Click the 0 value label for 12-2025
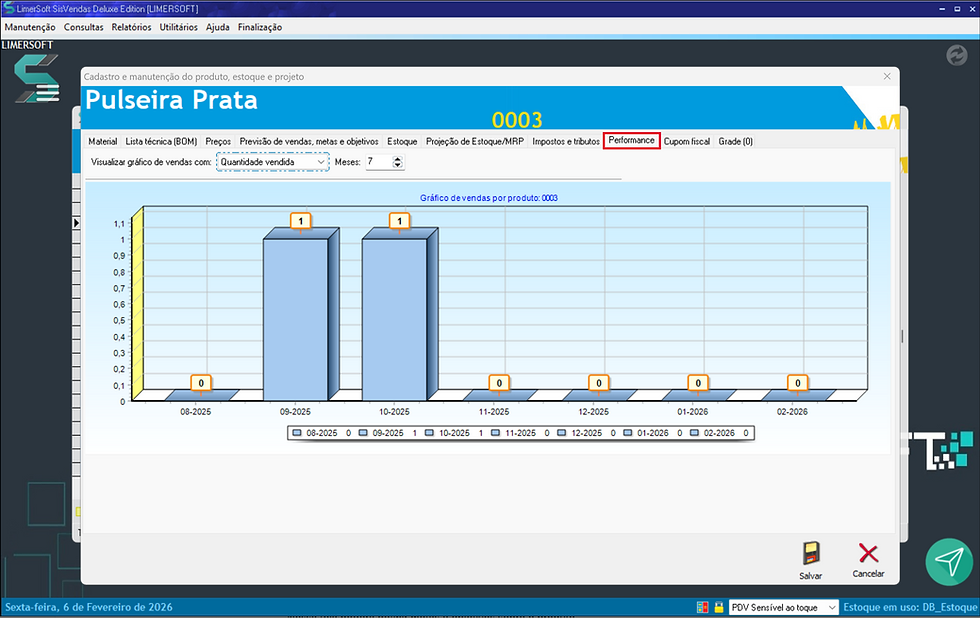The width and height of the screenshot is (980, 618). pos(599,383)
